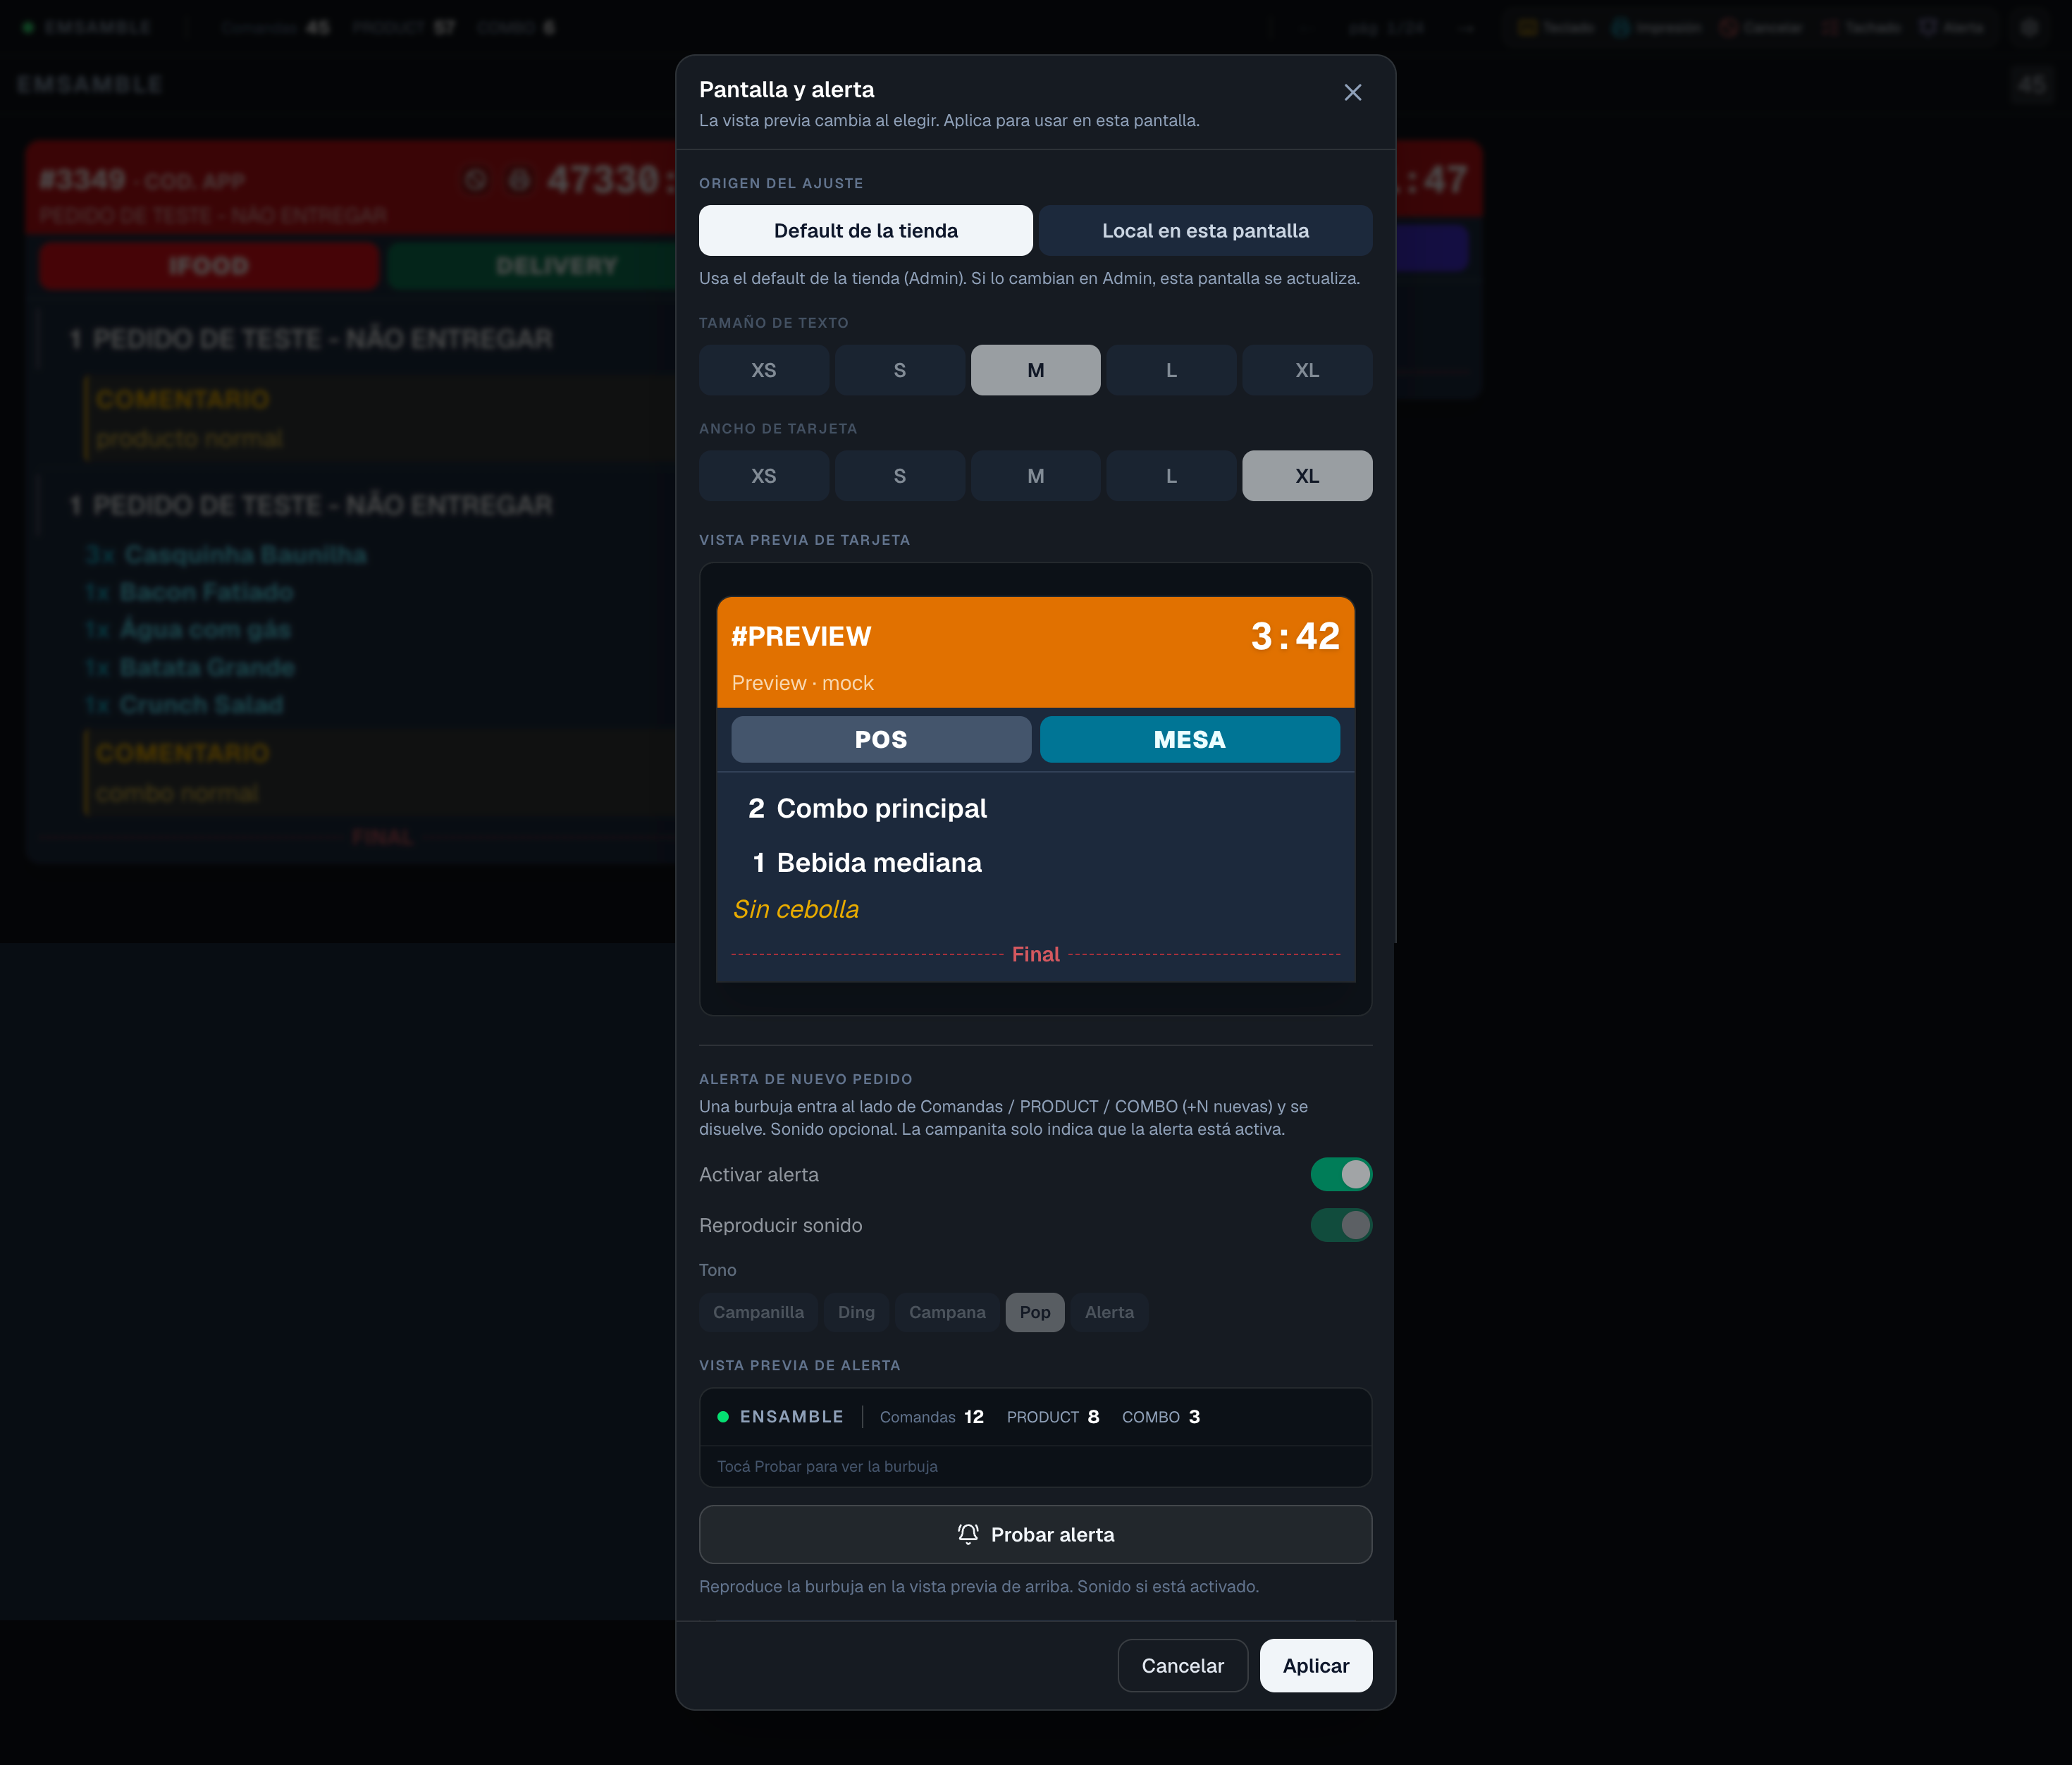Click Comandas 12 counter in alert preview
Viewport: 2072px width, 1765px height.
point(931,1417)
